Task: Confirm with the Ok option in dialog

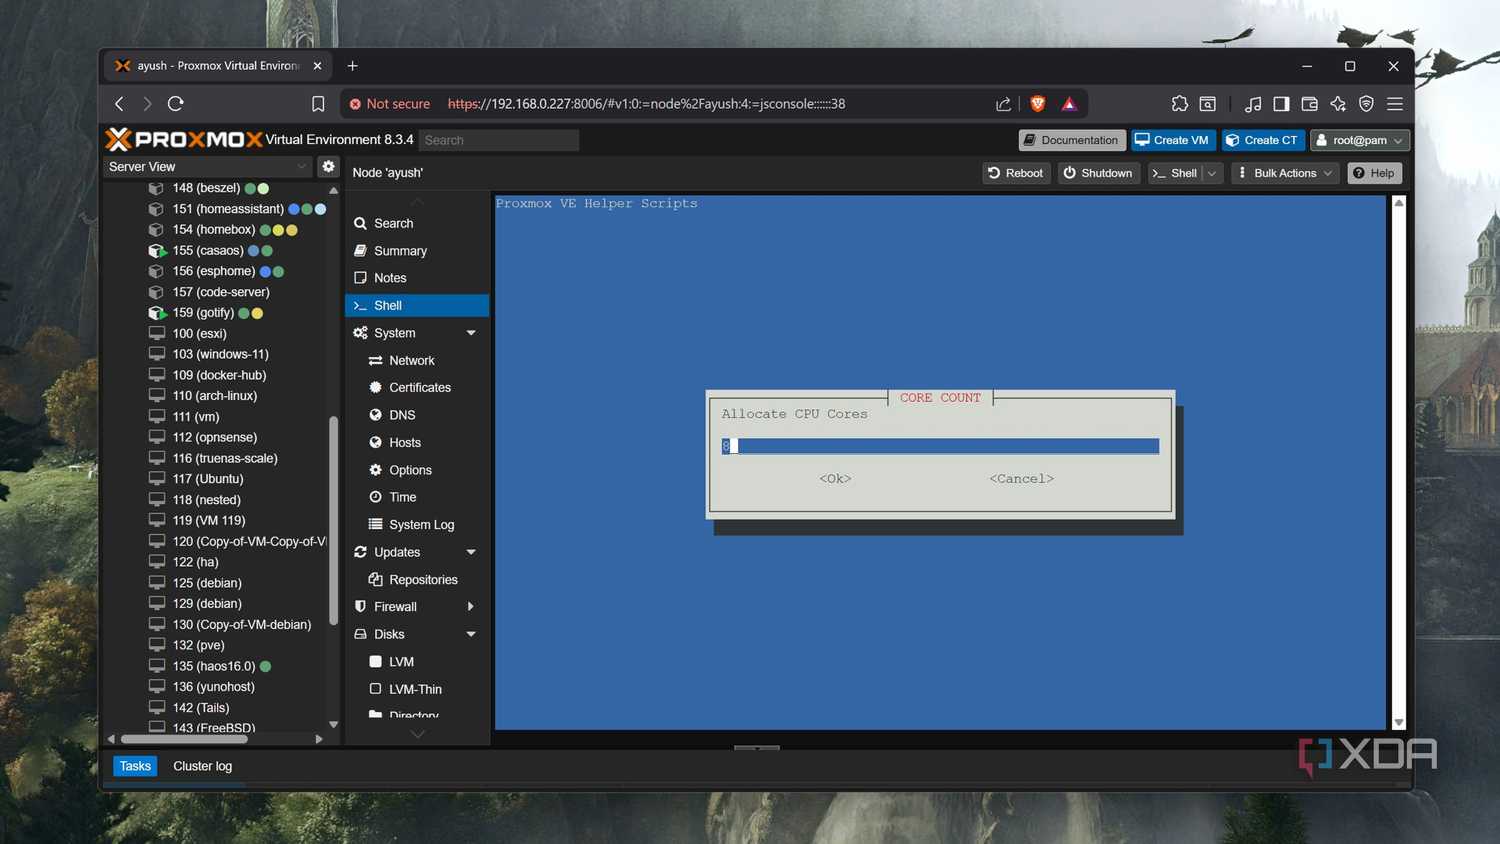Action: [x=835, y=479]
